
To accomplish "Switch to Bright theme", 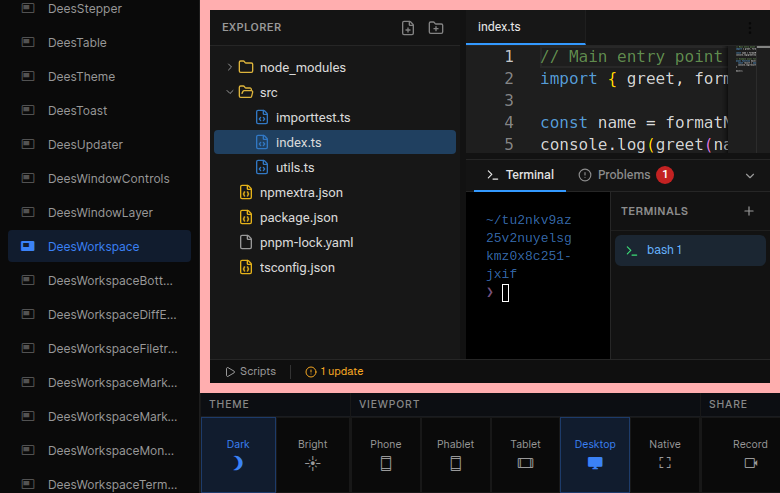I will tap(313, 453).
